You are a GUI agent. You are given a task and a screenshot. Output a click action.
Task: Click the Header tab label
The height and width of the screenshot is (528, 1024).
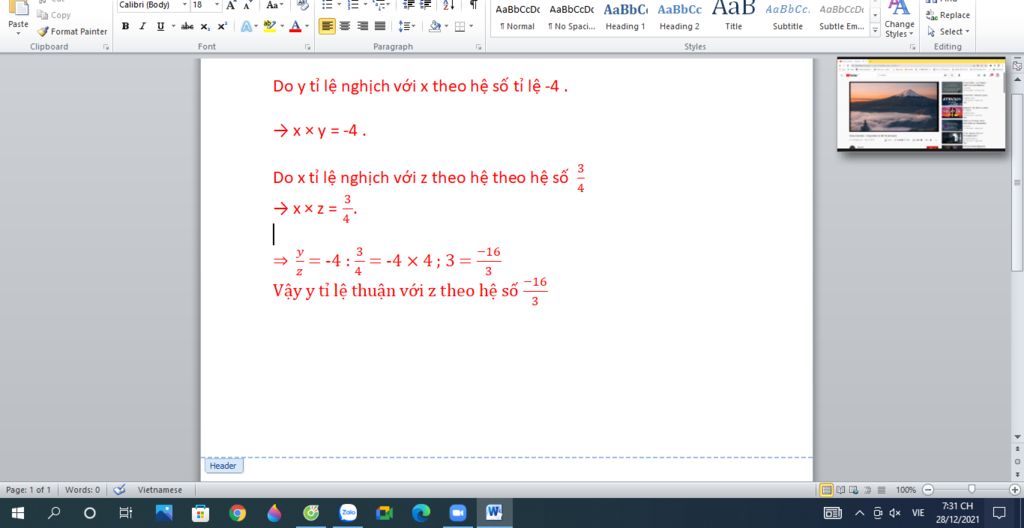tap(223, 466)
